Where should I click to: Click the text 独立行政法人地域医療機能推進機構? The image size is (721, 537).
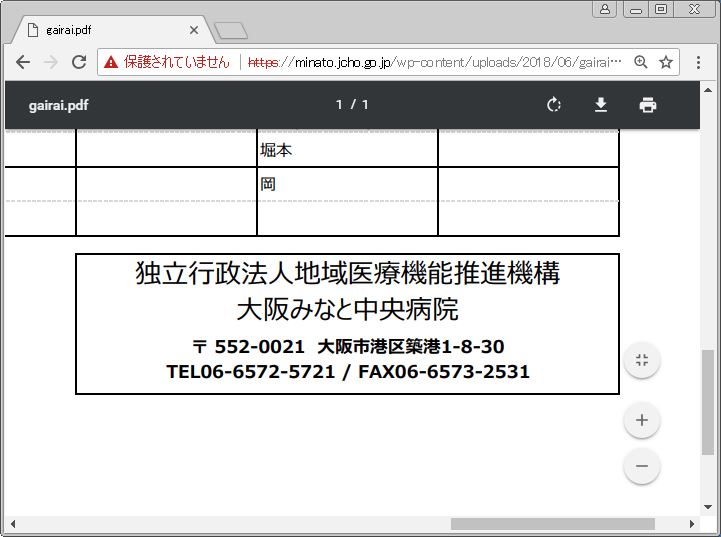pyautogui.click(x=348, y=273)
